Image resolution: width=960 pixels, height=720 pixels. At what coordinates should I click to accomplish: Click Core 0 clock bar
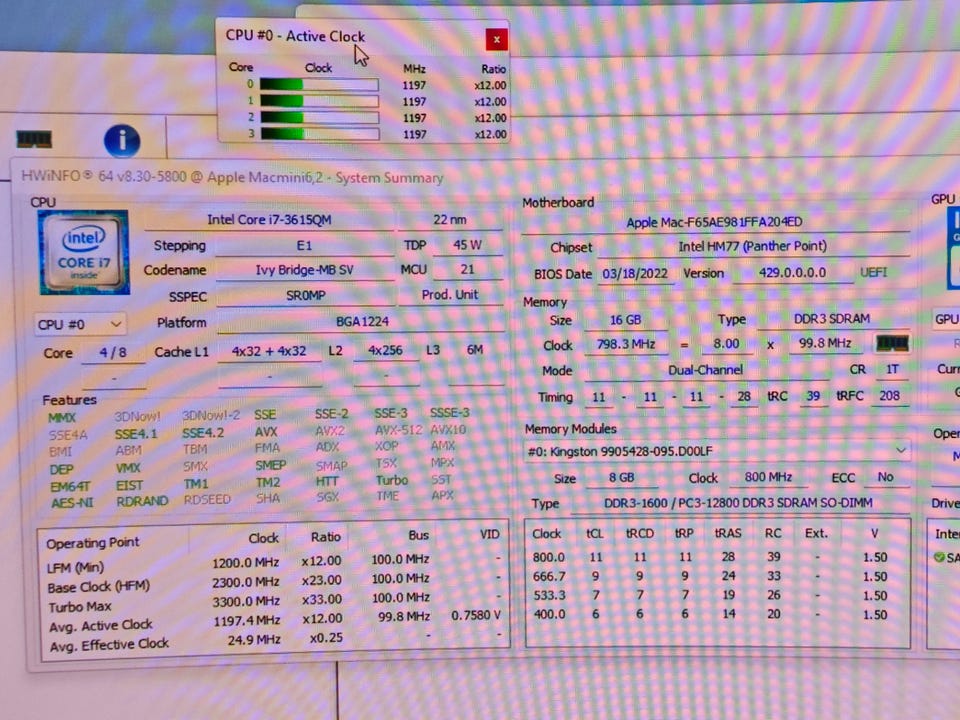(x=318, y=84)
